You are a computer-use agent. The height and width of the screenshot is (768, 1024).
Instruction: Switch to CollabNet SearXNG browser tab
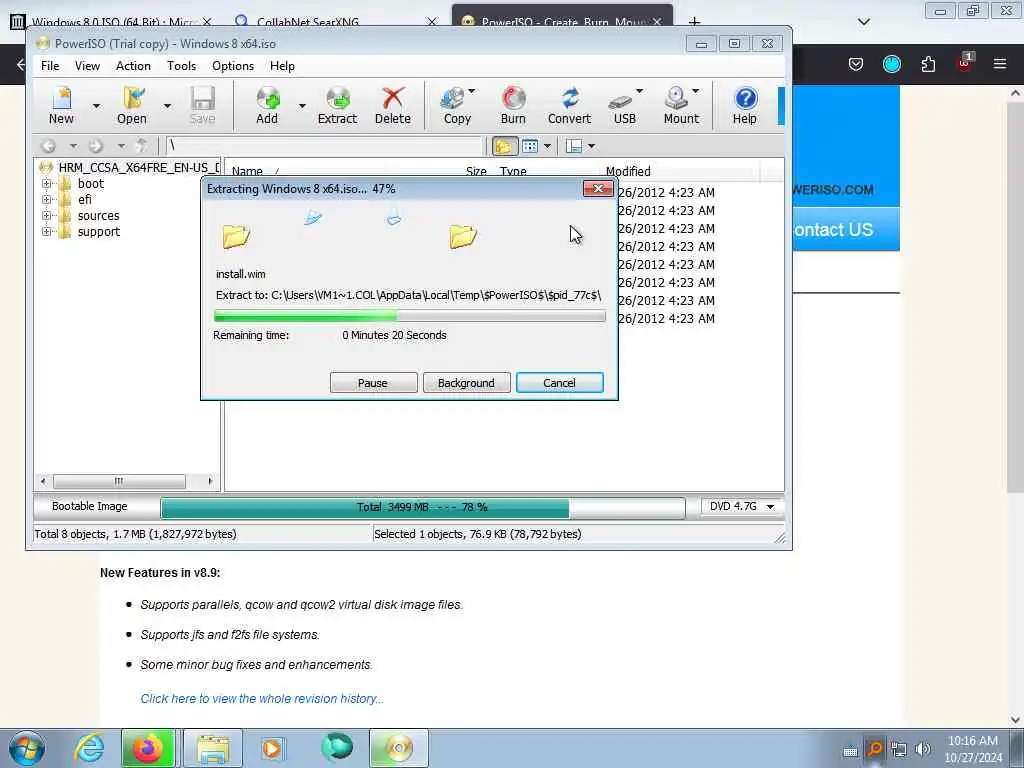pyautogui.click(x=336, y=22)
